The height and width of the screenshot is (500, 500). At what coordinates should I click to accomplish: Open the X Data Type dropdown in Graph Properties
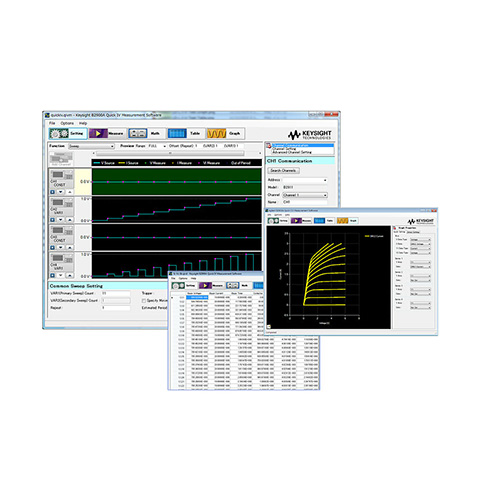(420, 240)
